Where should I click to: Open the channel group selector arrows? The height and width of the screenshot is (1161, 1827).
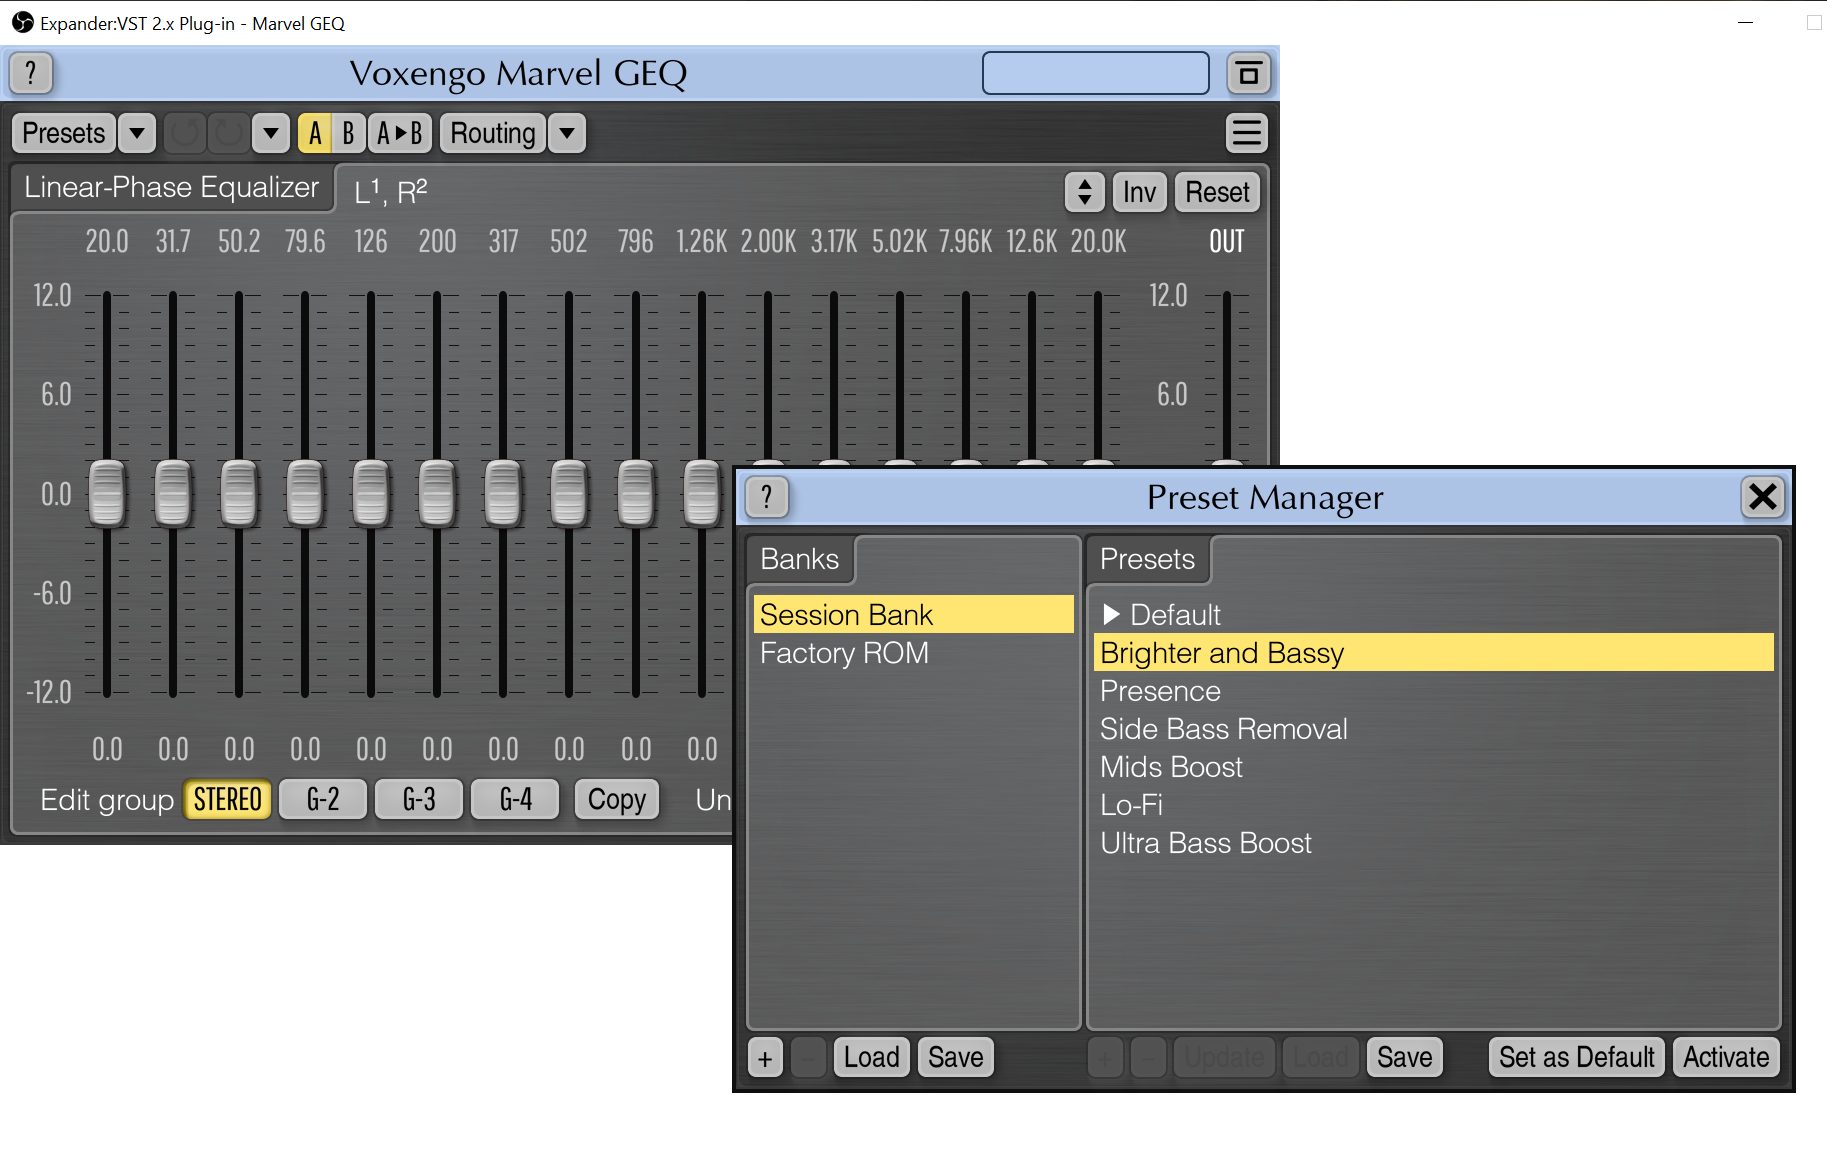click(1085, 192)
